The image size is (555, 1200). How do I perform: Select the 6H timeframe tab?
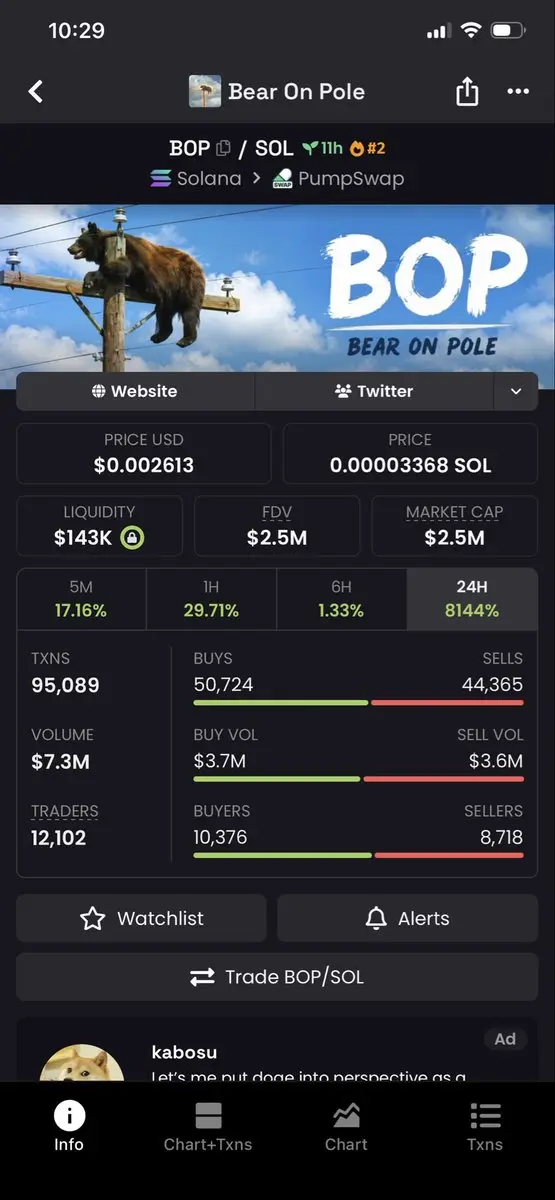pos(341,599)
